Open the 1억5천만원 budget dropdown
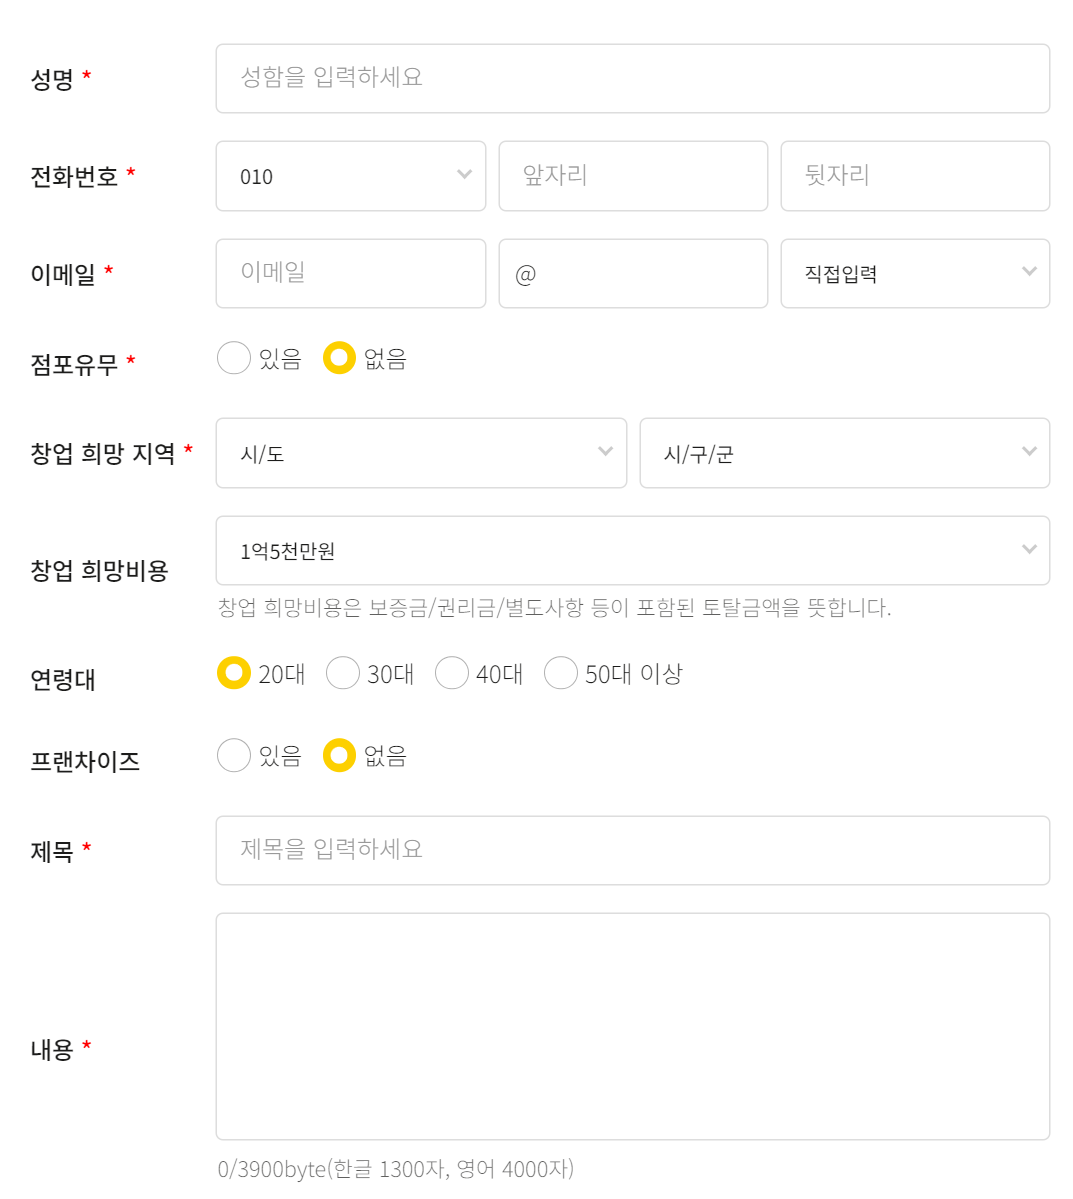Image resolution: width=1073 pixels, height=1199 pixels. pos(632,551)
